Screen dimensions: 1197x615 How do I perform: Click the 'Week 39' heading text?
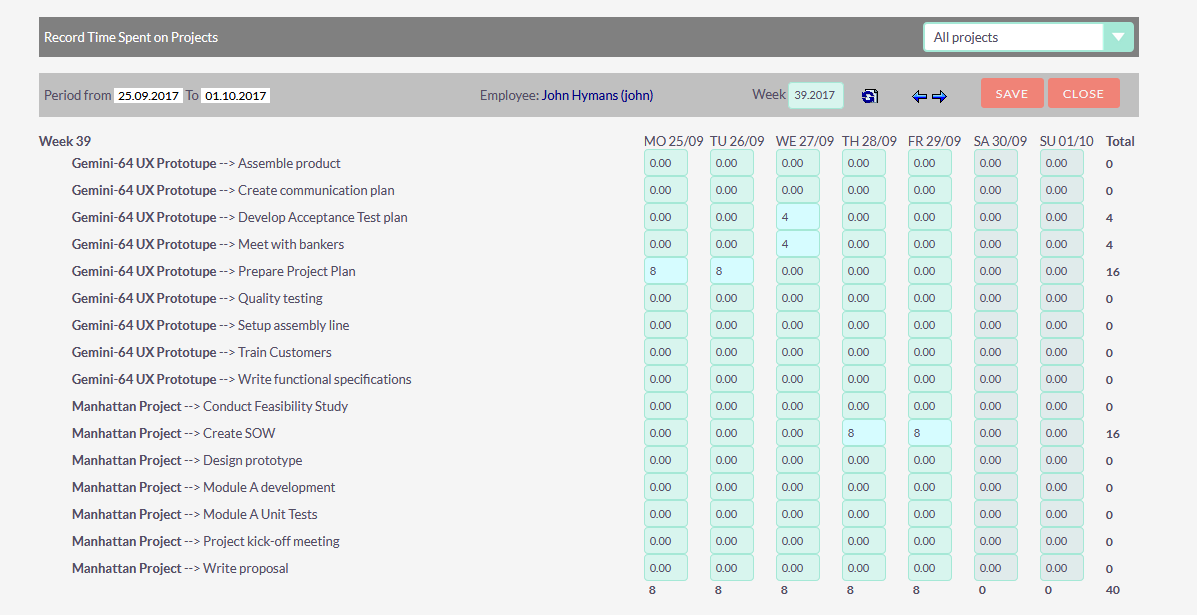pyautogui.click(x=65, y=141)
